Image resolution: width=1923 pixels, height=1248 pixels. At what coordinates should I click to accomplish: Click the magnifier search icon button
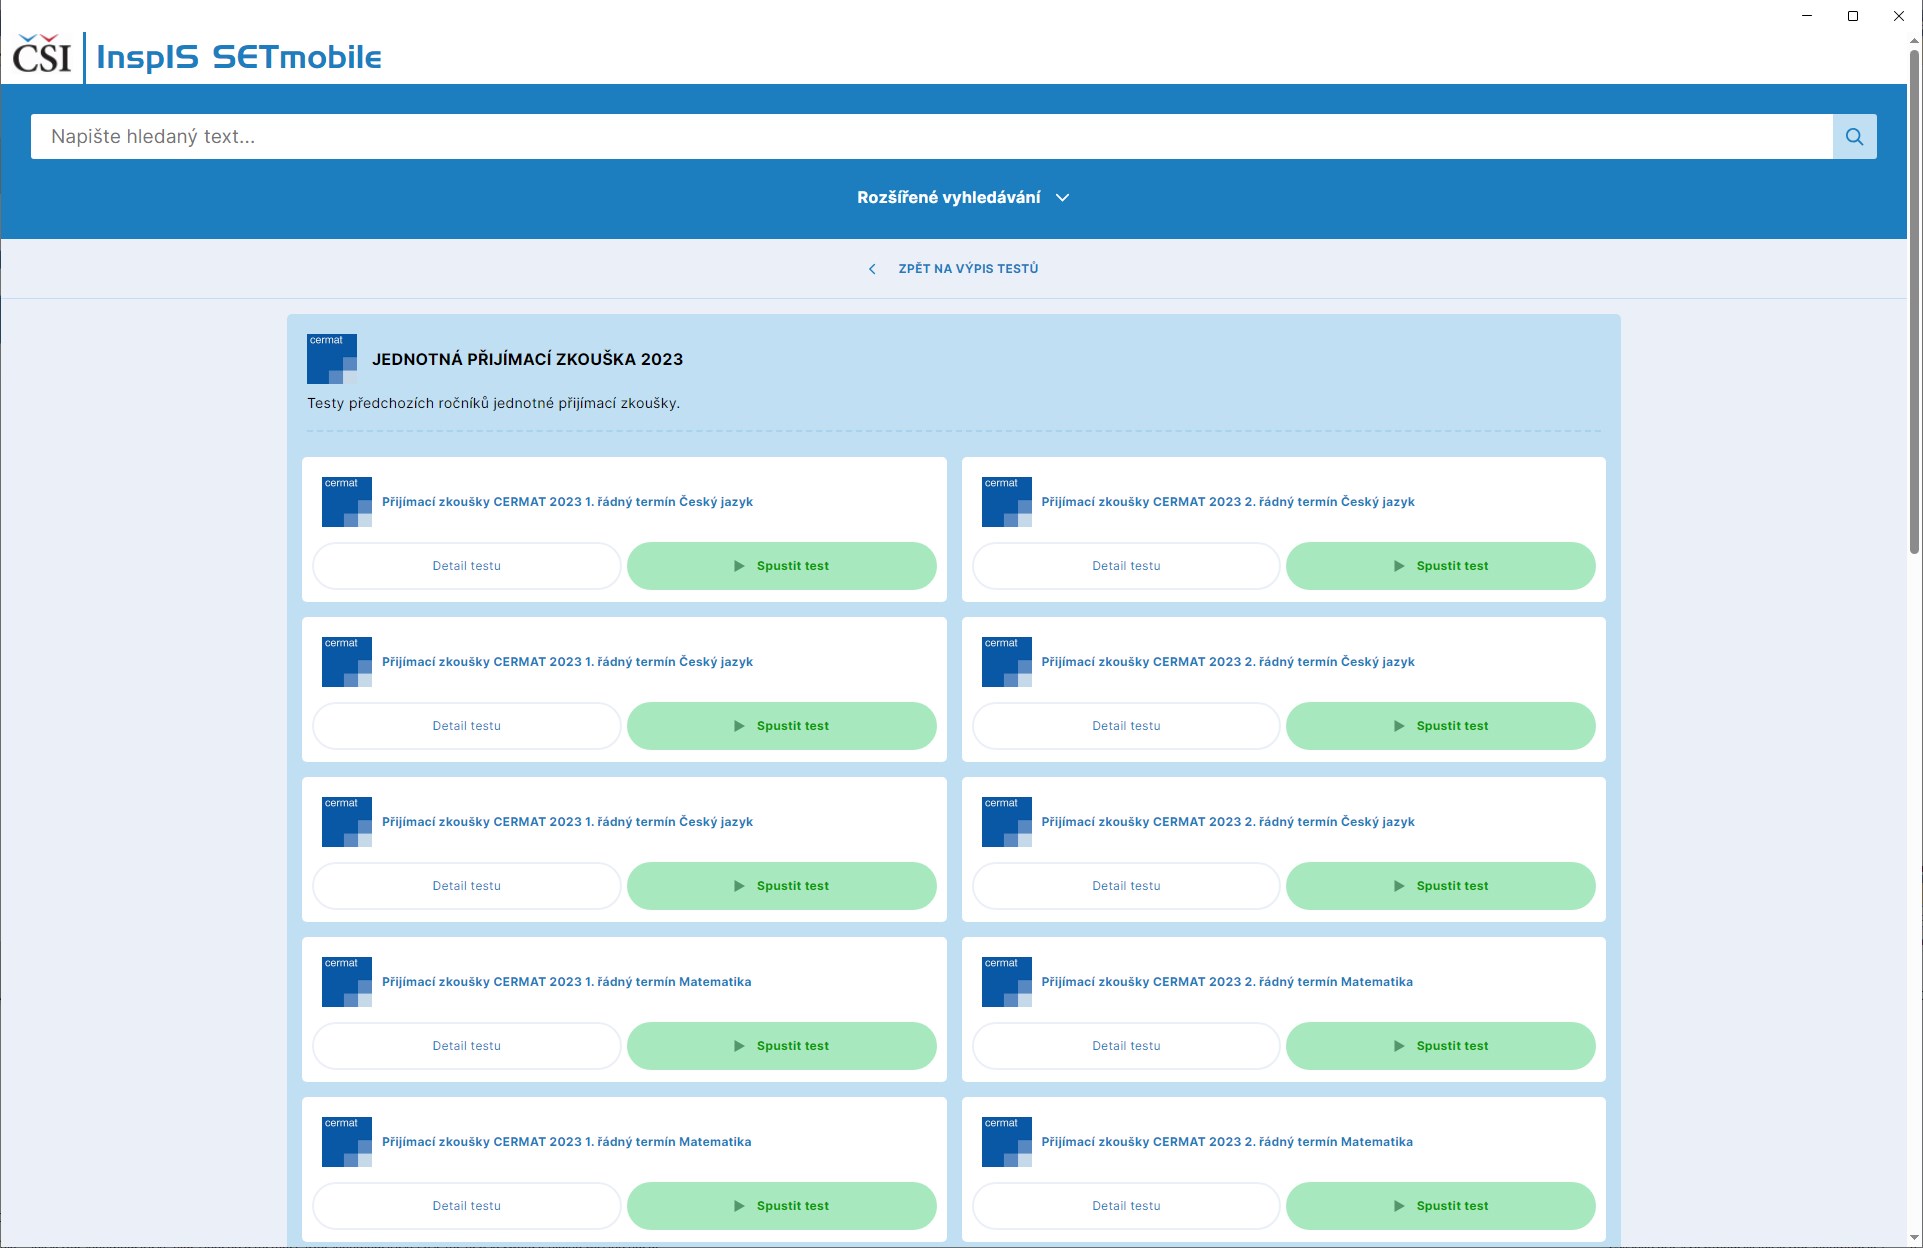point(1854,137)
